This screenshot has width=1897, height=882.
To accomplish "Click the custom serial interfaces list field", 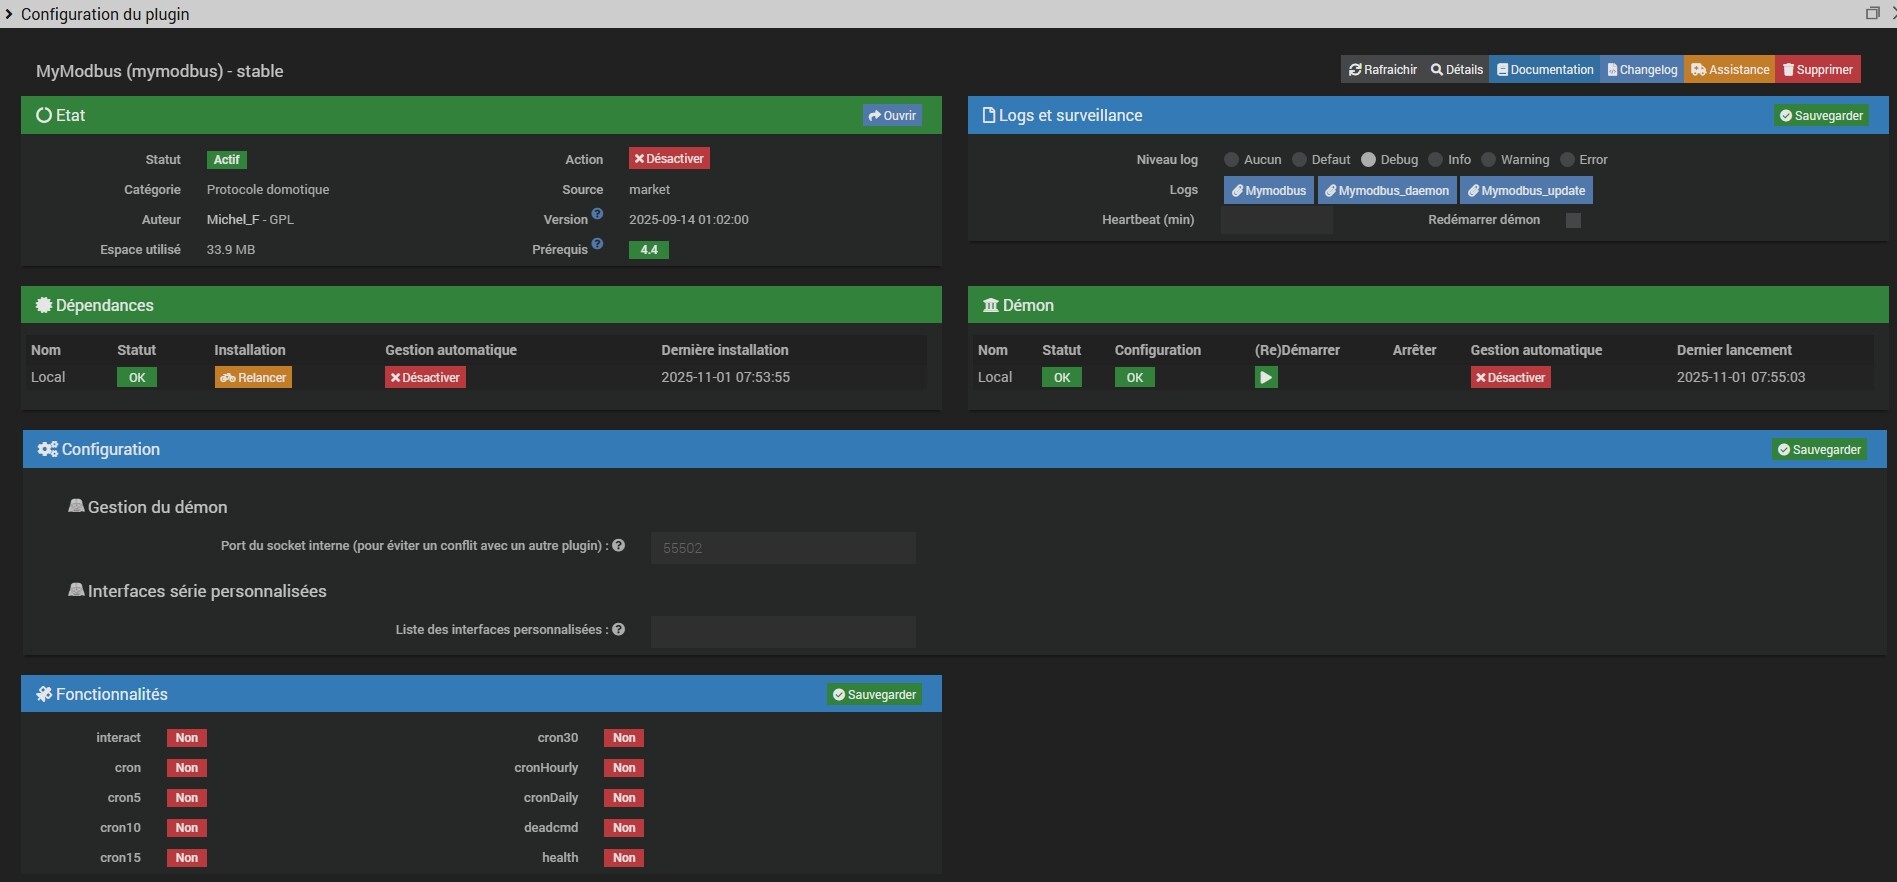I will click(x=782, y=631).
